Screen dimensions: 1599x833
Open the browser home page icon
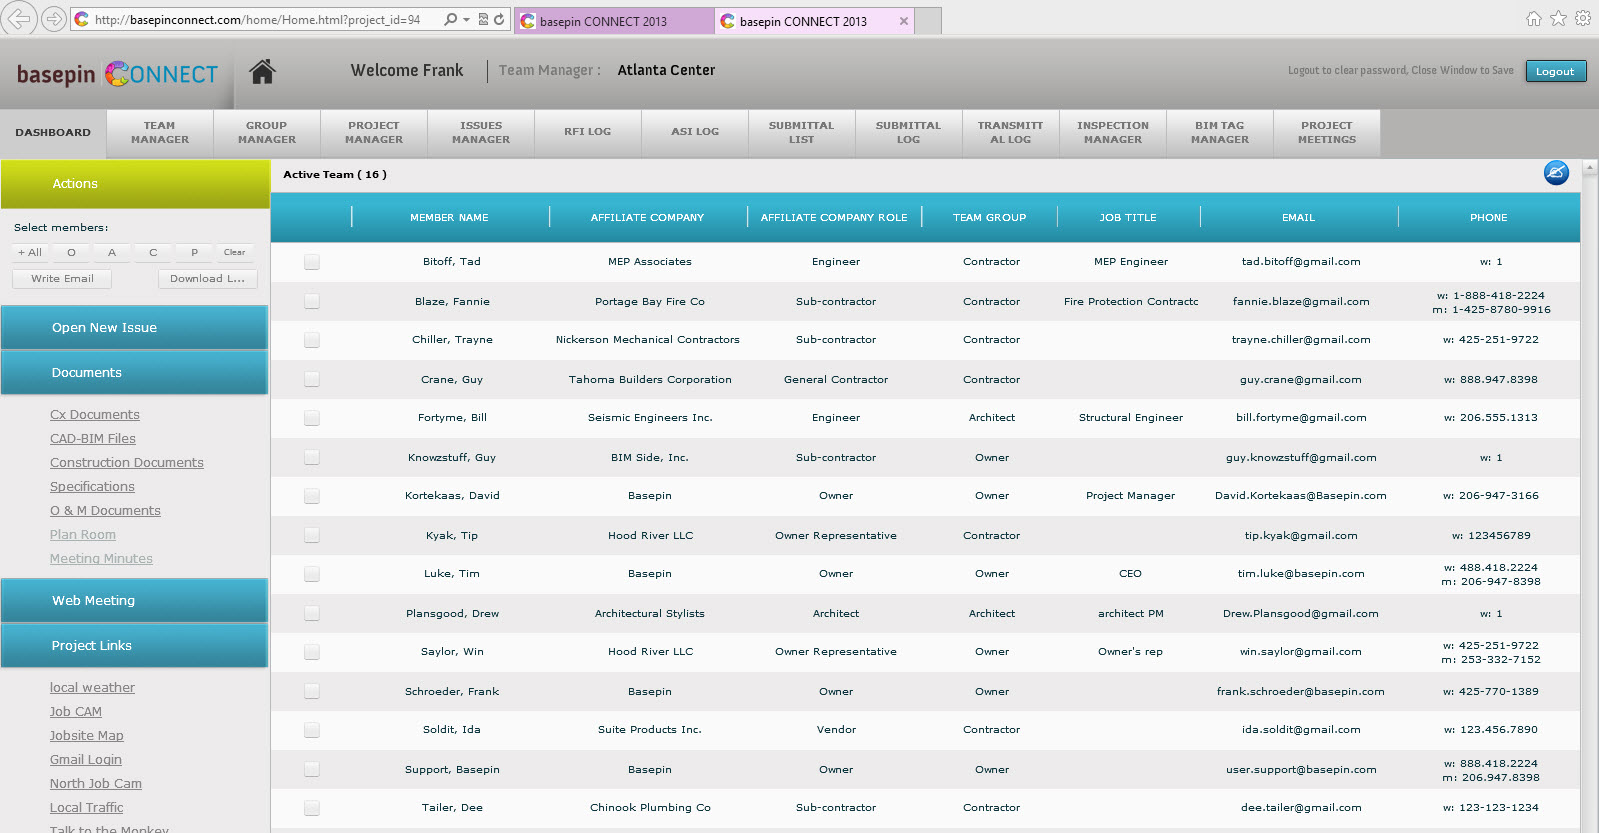(1534, 18)
